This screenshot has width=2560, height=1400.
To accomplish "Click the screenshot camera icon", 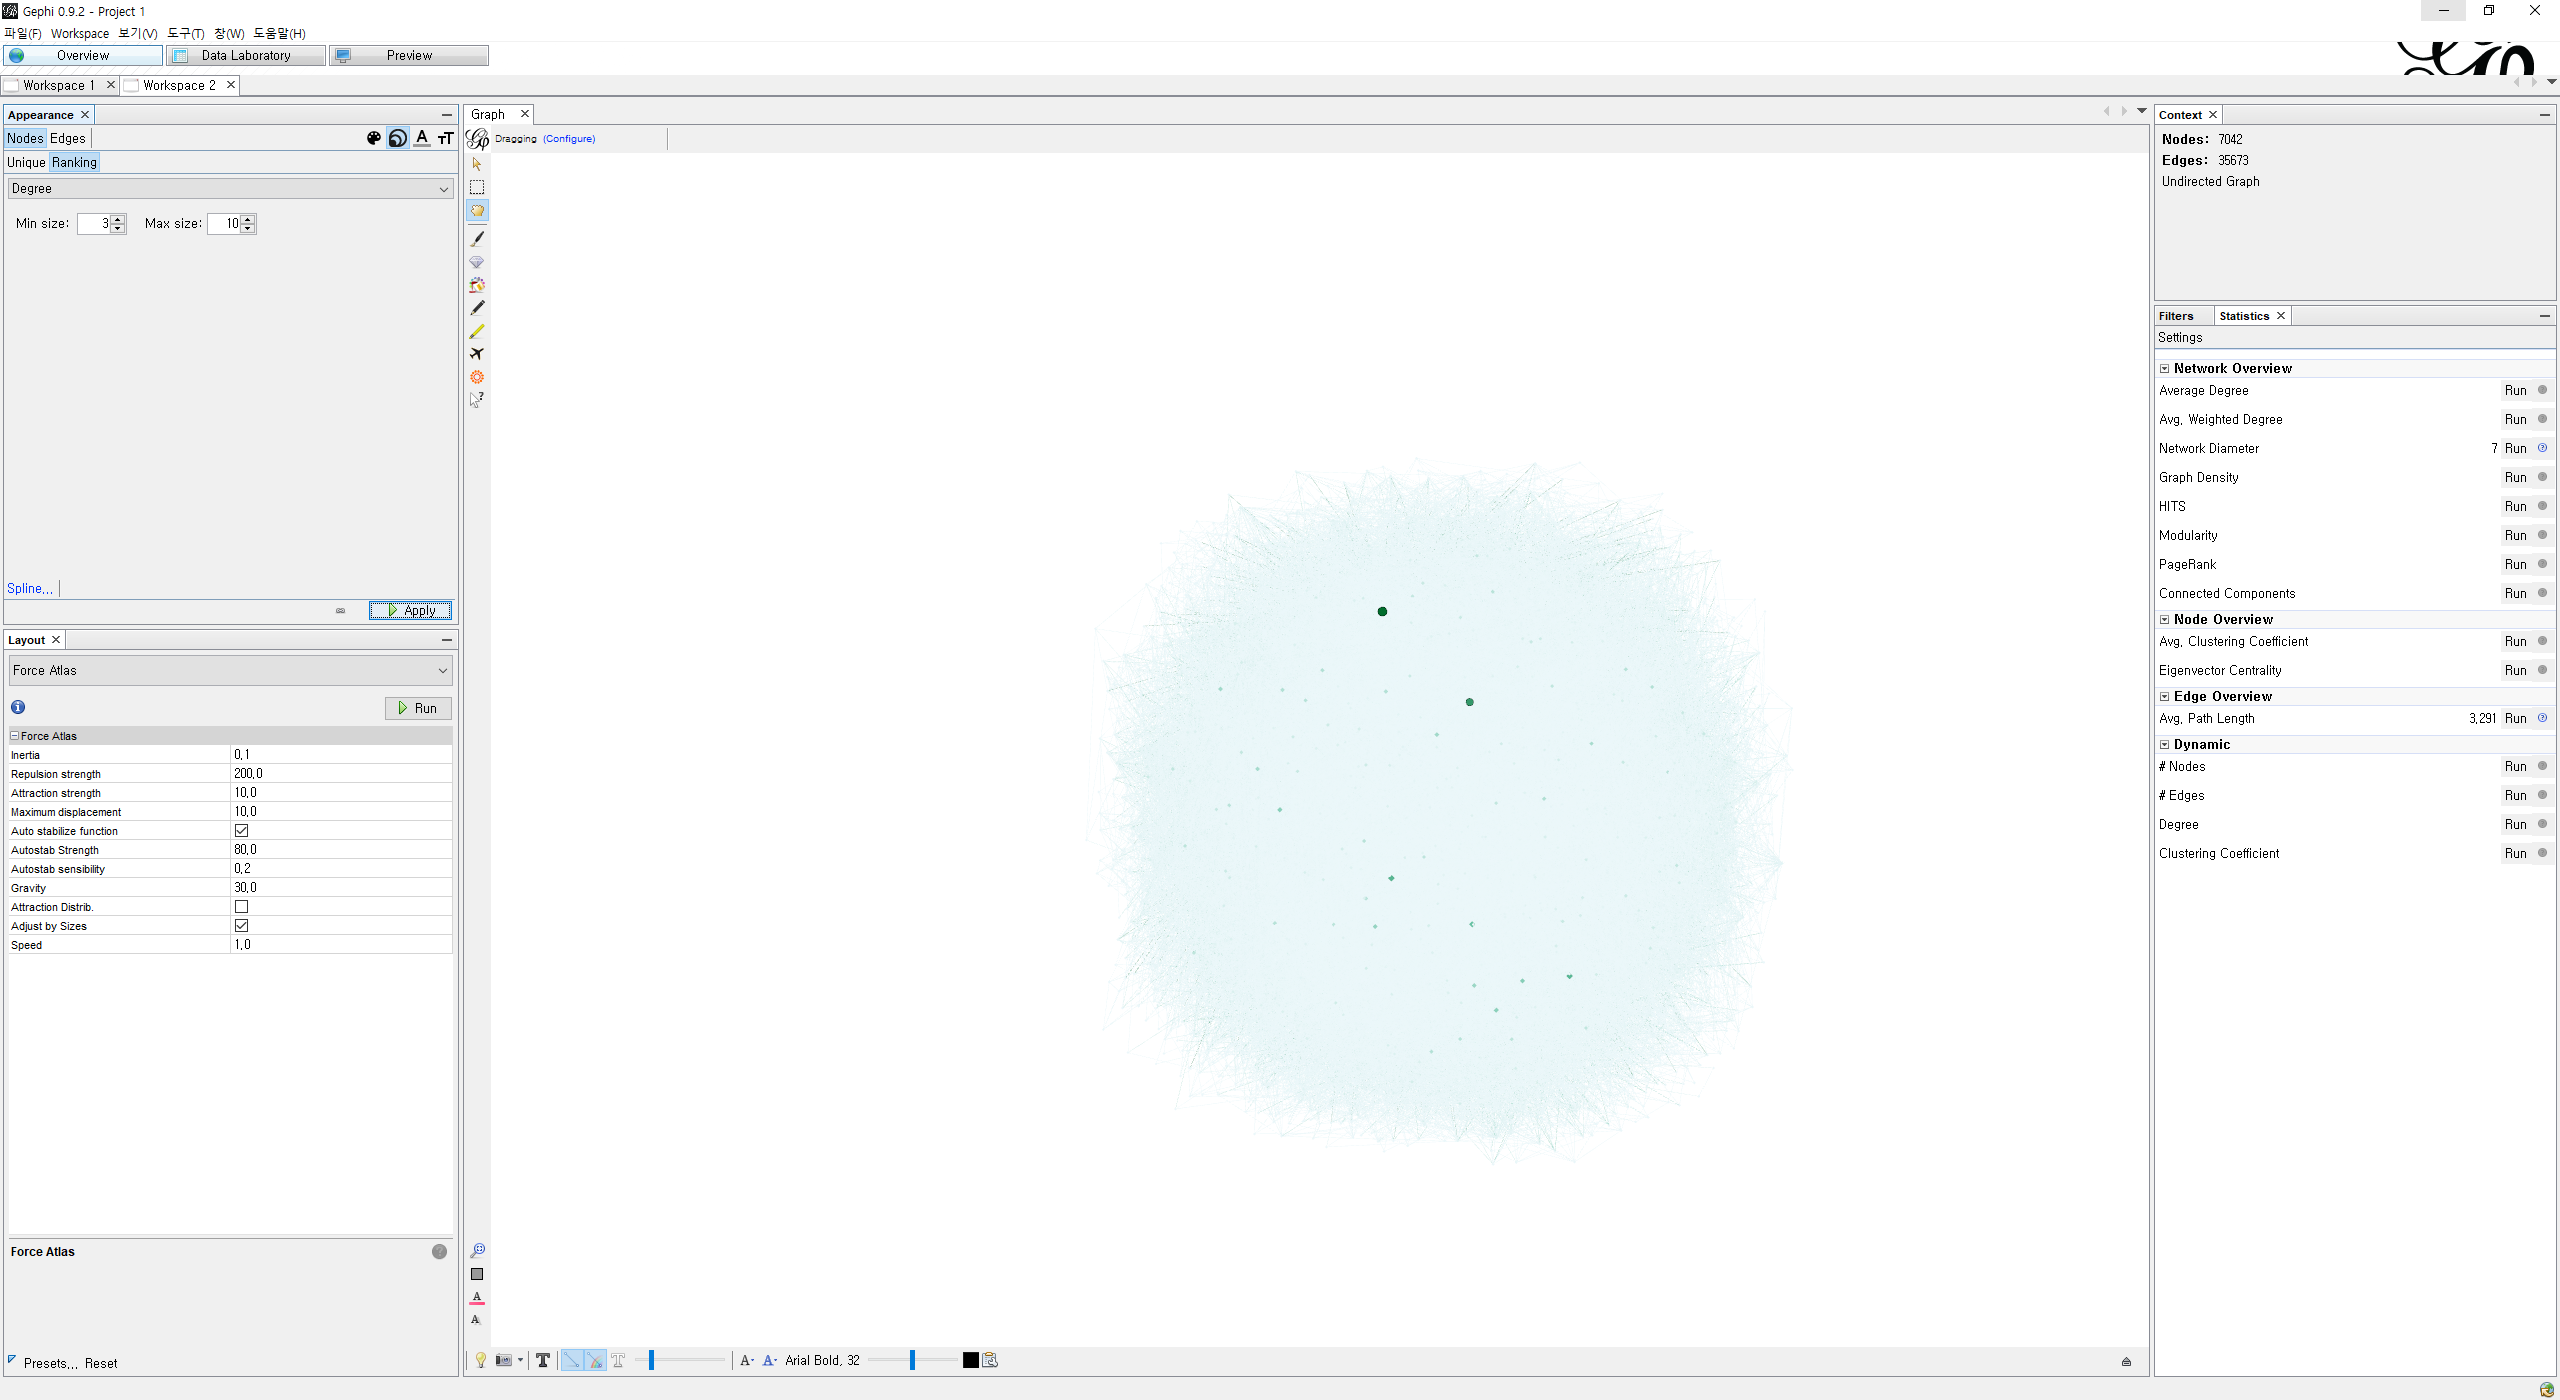I will click(503, 1360).
